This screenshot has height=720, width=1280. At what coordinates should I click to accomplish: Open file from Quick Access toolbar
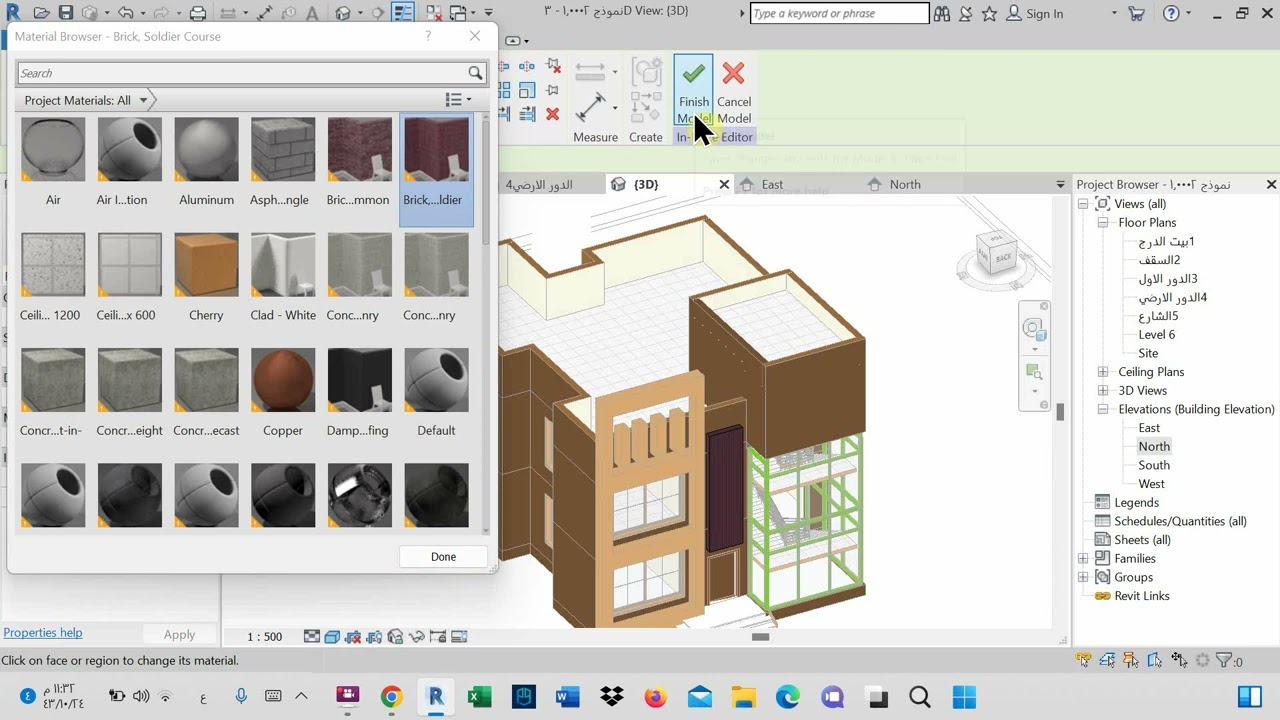point(41,13)
